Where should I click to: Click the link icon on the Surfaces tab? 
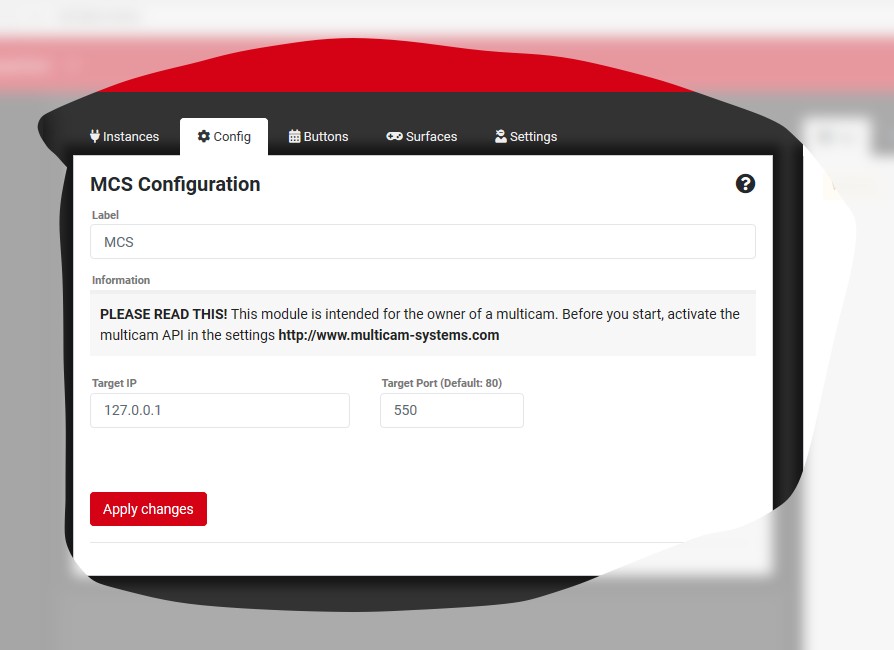[x=394, y=136]
